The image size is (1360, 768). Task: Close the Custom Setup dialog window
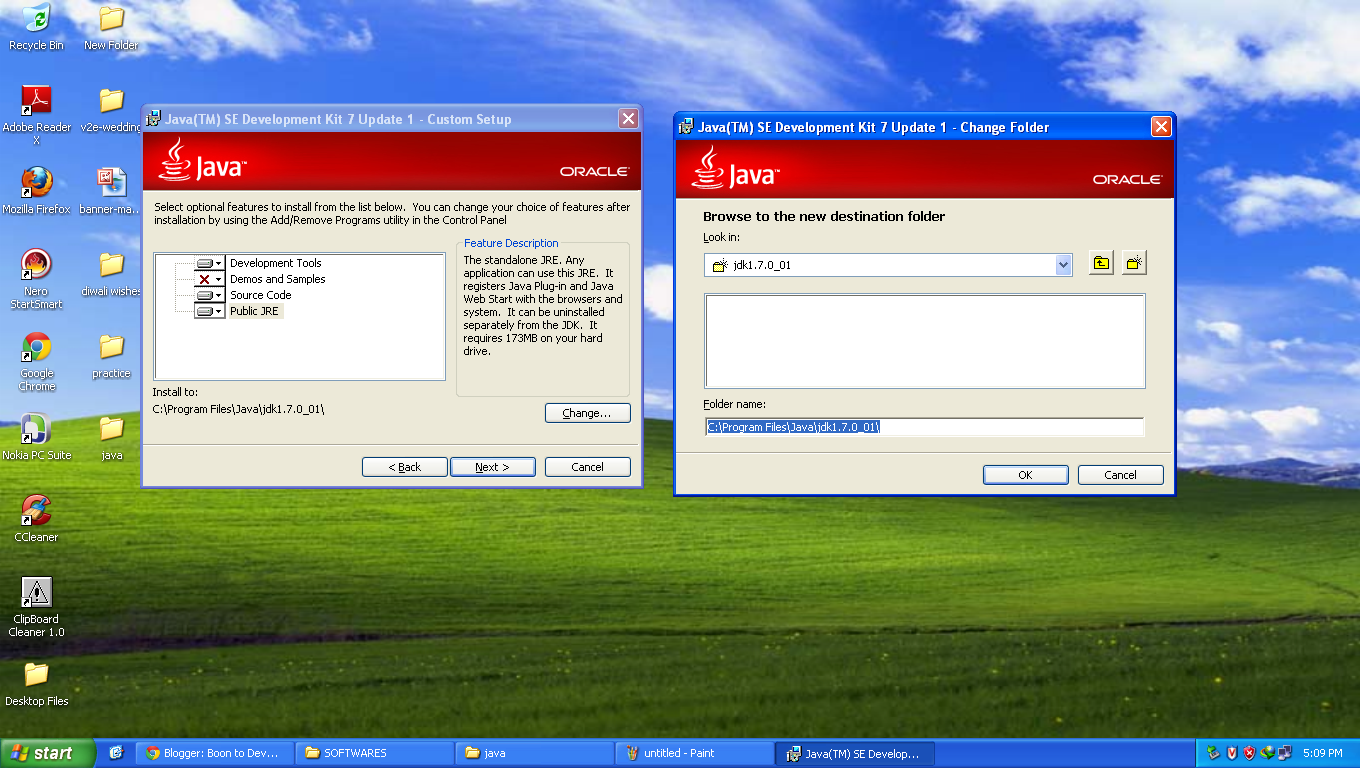(628, 119)
